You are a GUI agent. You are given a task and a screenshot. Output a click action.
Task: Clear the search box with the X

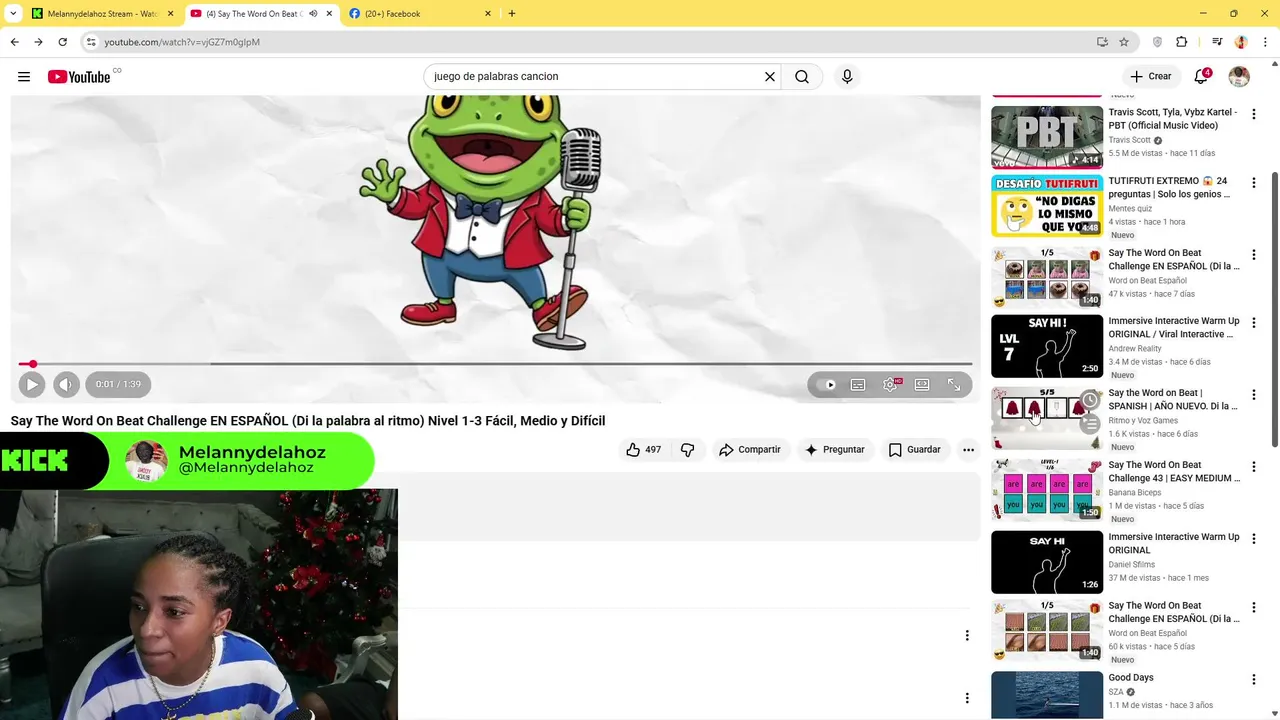click(770, 77)
